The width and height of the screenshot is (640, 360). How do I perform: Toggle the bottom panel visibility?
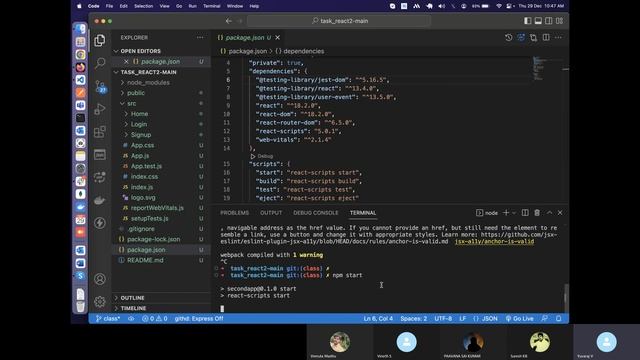point(538,21)
